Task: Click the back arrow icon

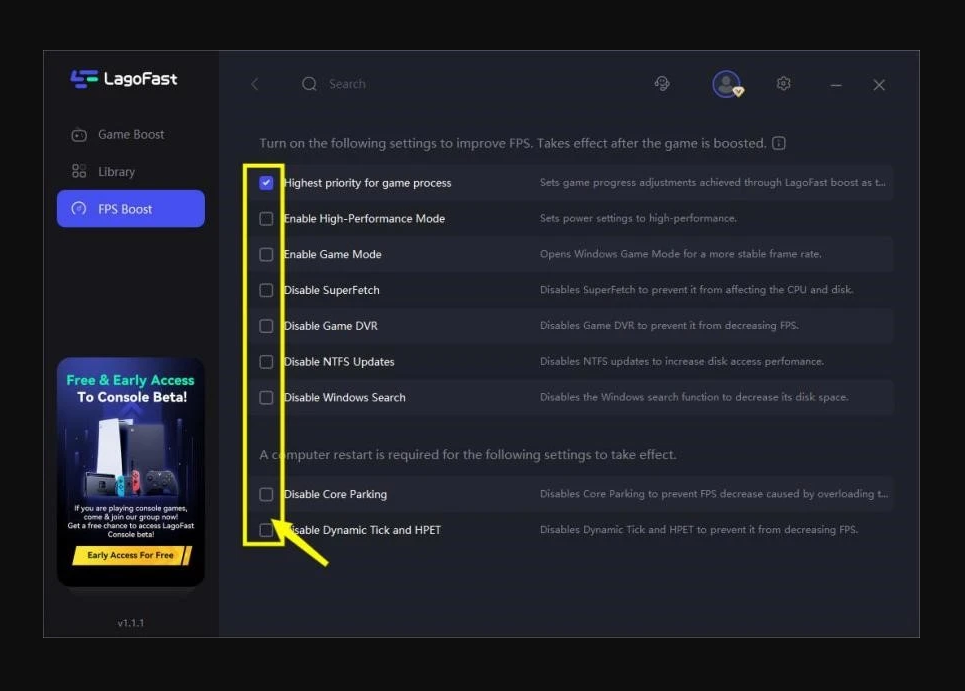Action: 255,84
